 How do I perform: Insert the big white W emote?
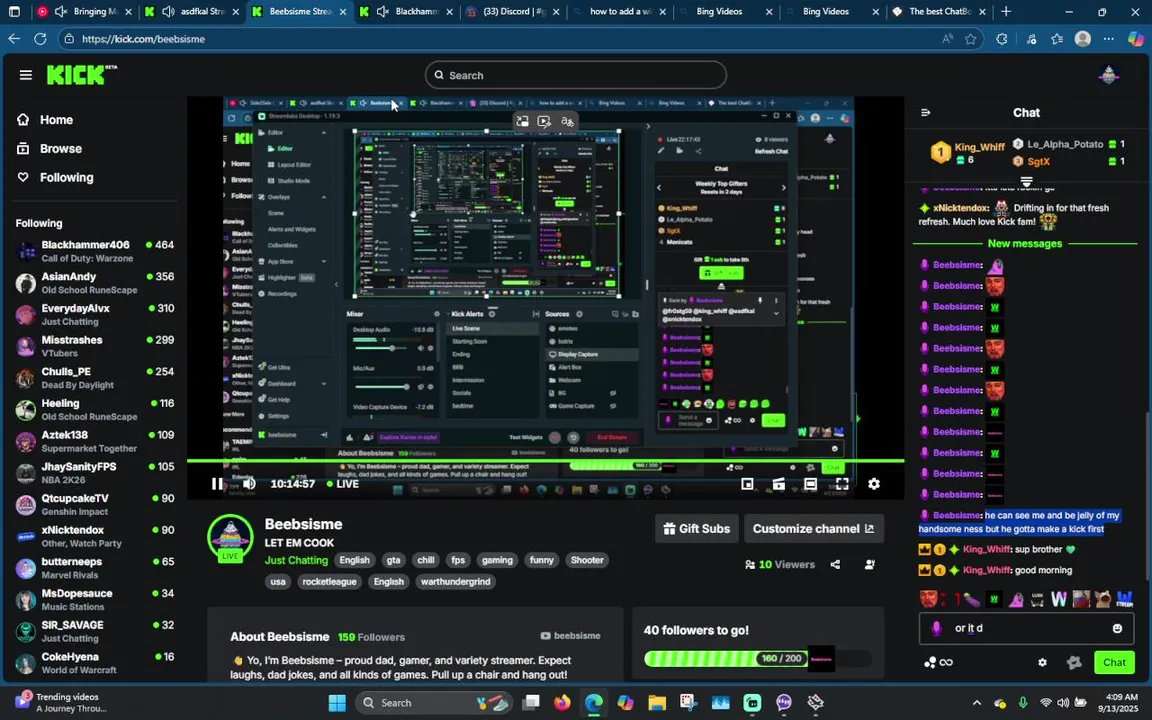[x=1059, y=600]
